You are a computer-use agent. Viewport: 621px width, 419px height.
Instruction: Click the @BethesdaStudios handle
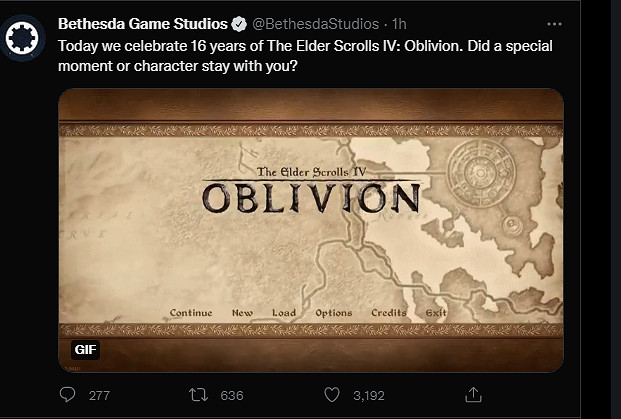pos(314,23)
